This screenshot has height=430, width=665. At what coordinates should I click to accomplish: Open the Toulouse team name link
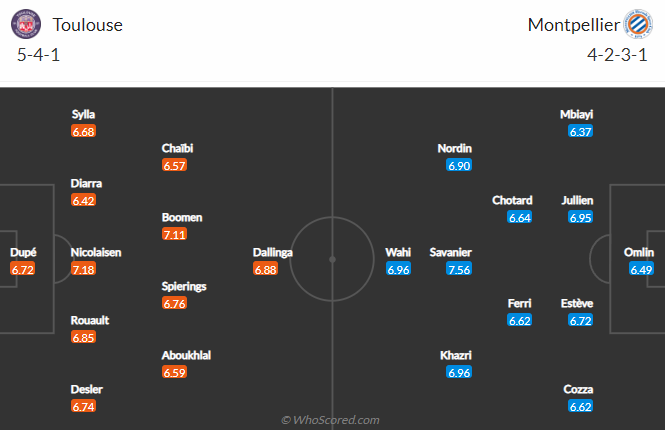[87, 25]
